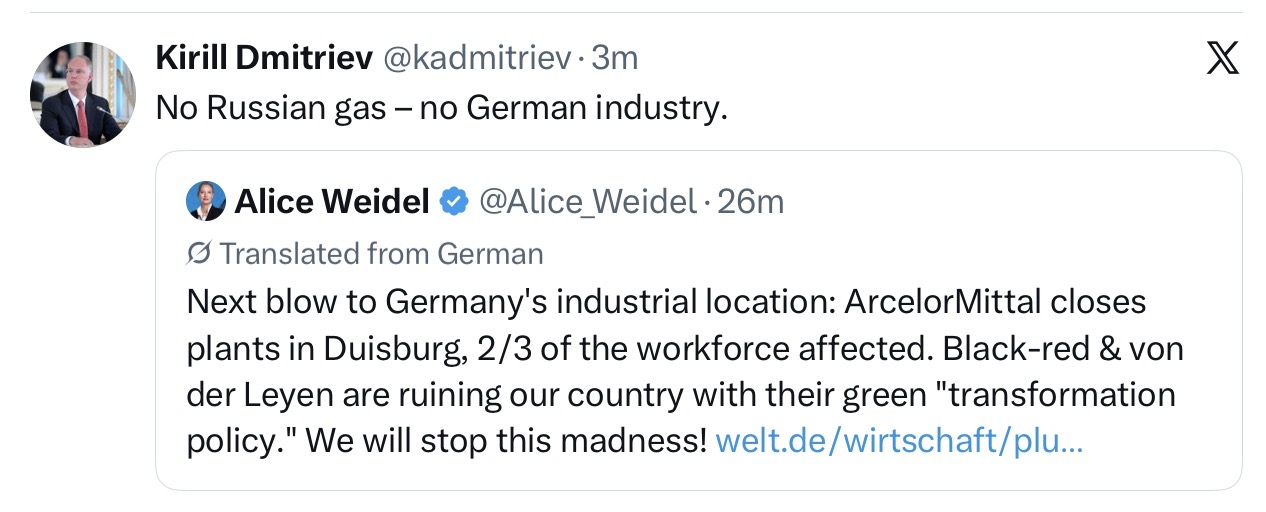
Task: Click the blue verified badge
Action: (454, 202)
